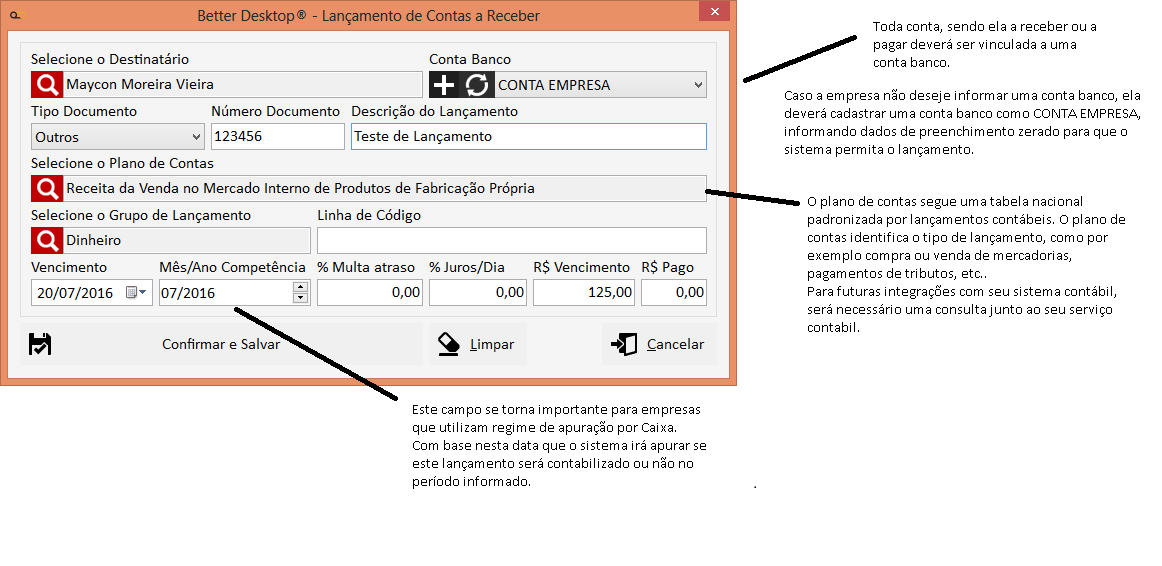Image resolution: width=1162 pixels, height=566 pixels.
Task: Open the Vencimento calendar picker
Action: point(136,293)
